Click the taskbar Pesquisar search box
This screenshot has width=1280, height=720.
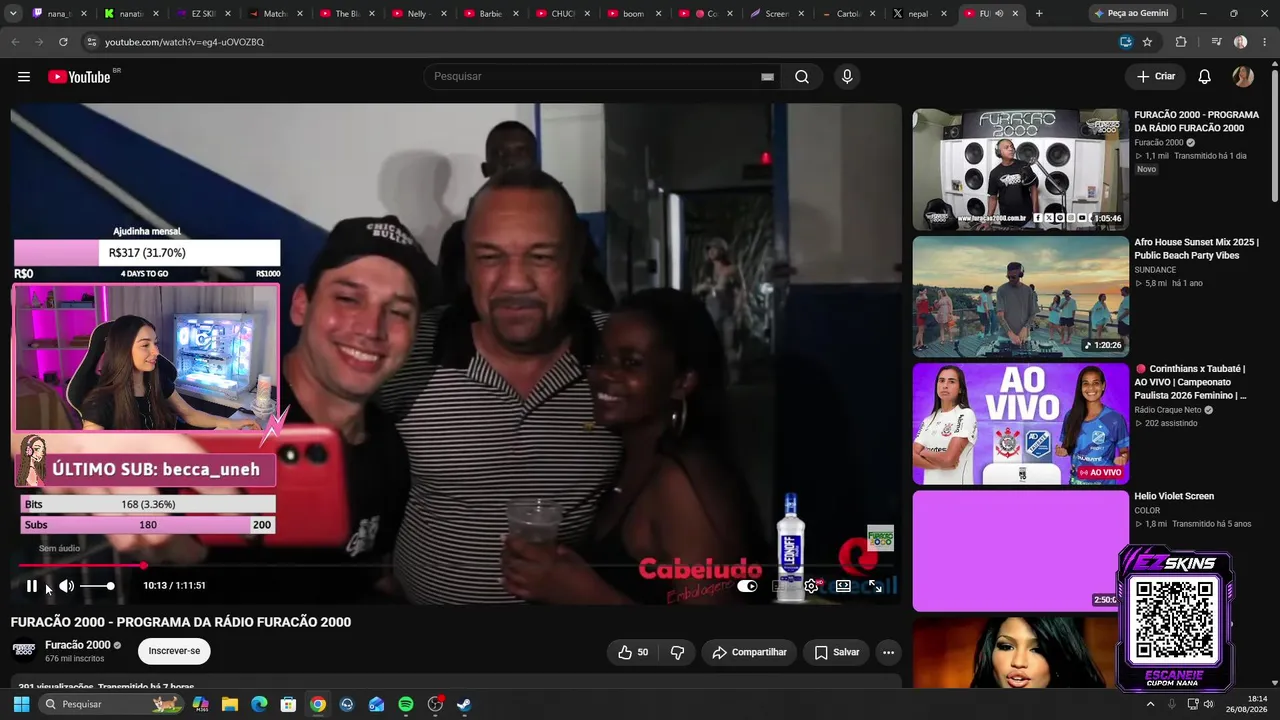[x=111, y=704]
